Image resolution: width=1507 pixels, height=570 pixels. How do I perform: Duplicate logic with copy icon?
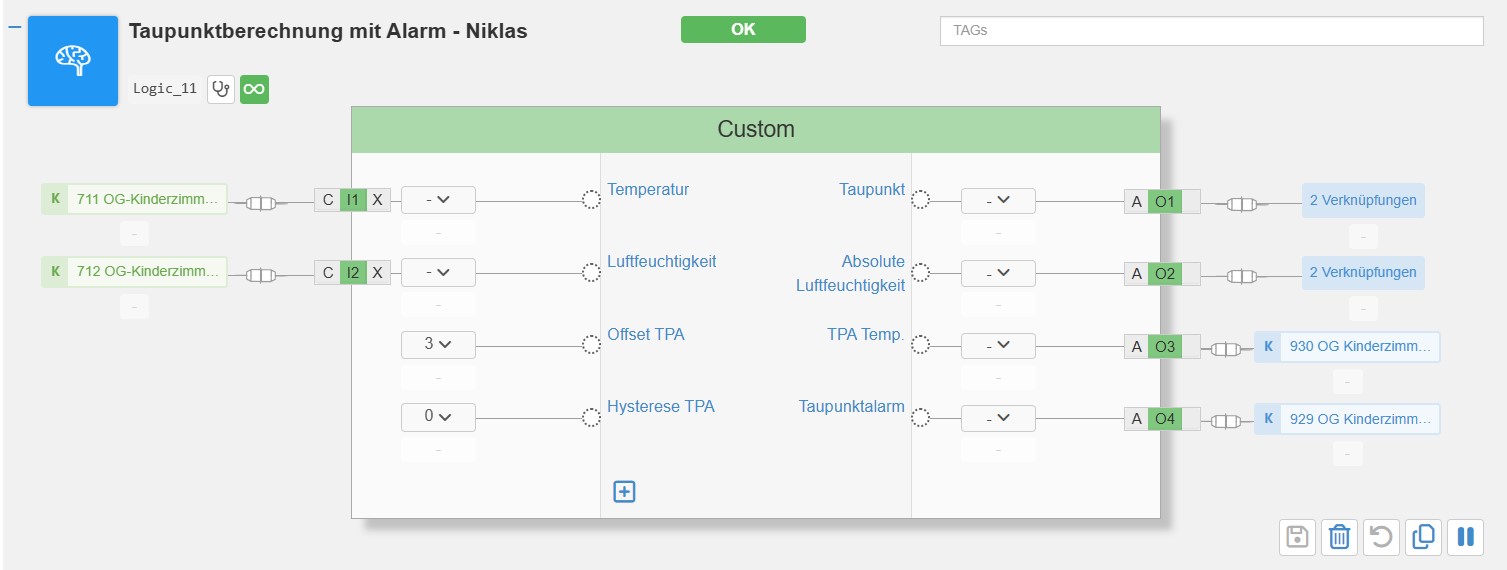(x=1423, y=537)
